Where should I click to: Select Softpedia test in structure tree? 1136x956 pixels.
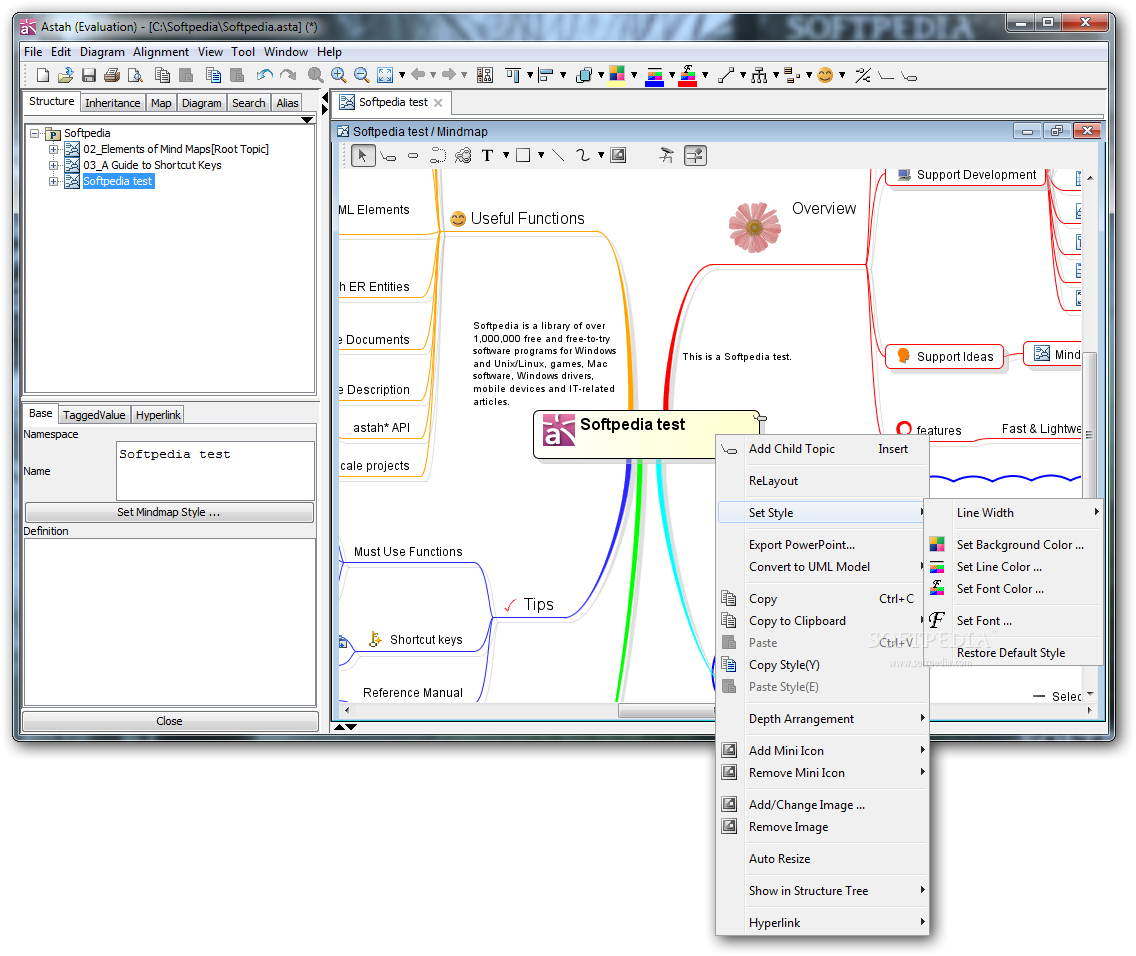point(117,181)
